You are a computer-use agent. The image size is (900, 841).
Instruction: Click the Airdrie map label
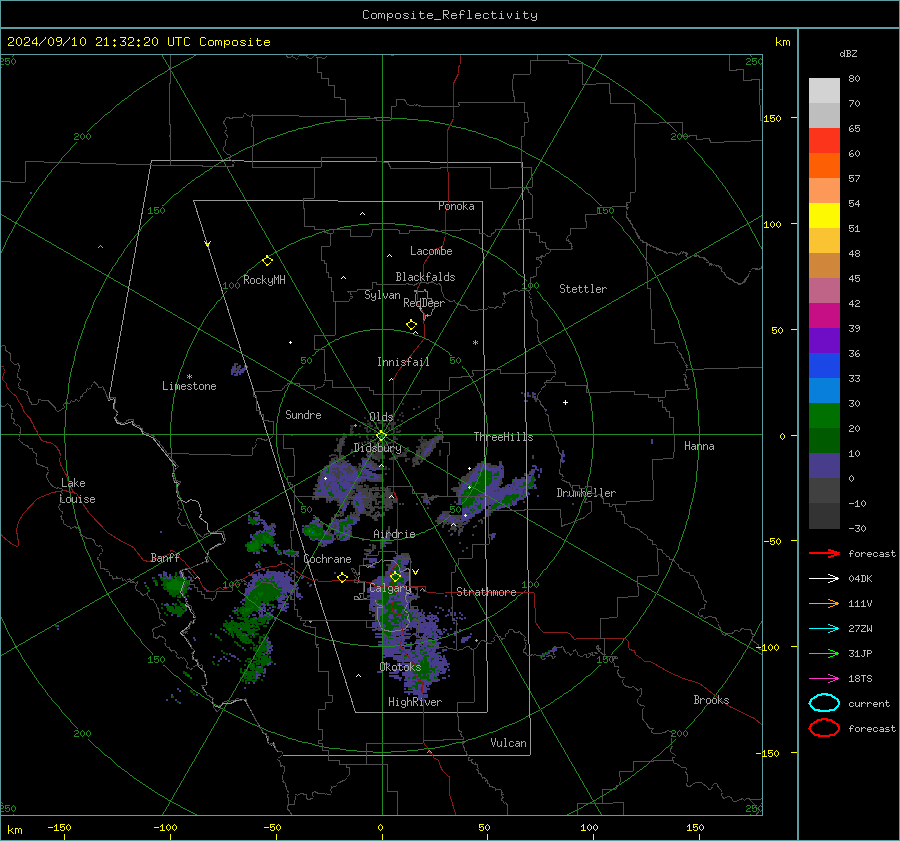click(x=394, y=534)
